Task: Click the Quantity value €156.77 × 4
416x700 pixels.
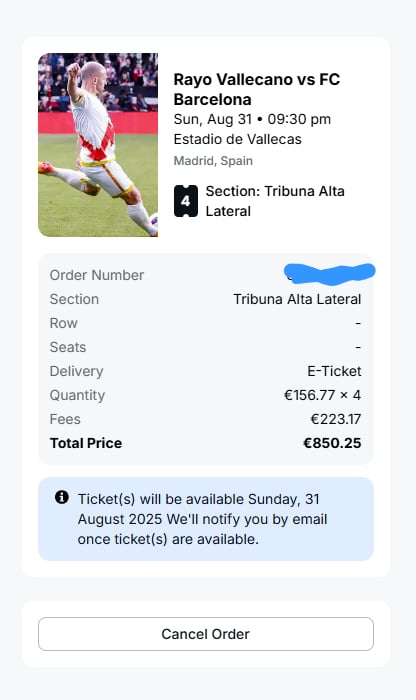Action: [322, 395]
